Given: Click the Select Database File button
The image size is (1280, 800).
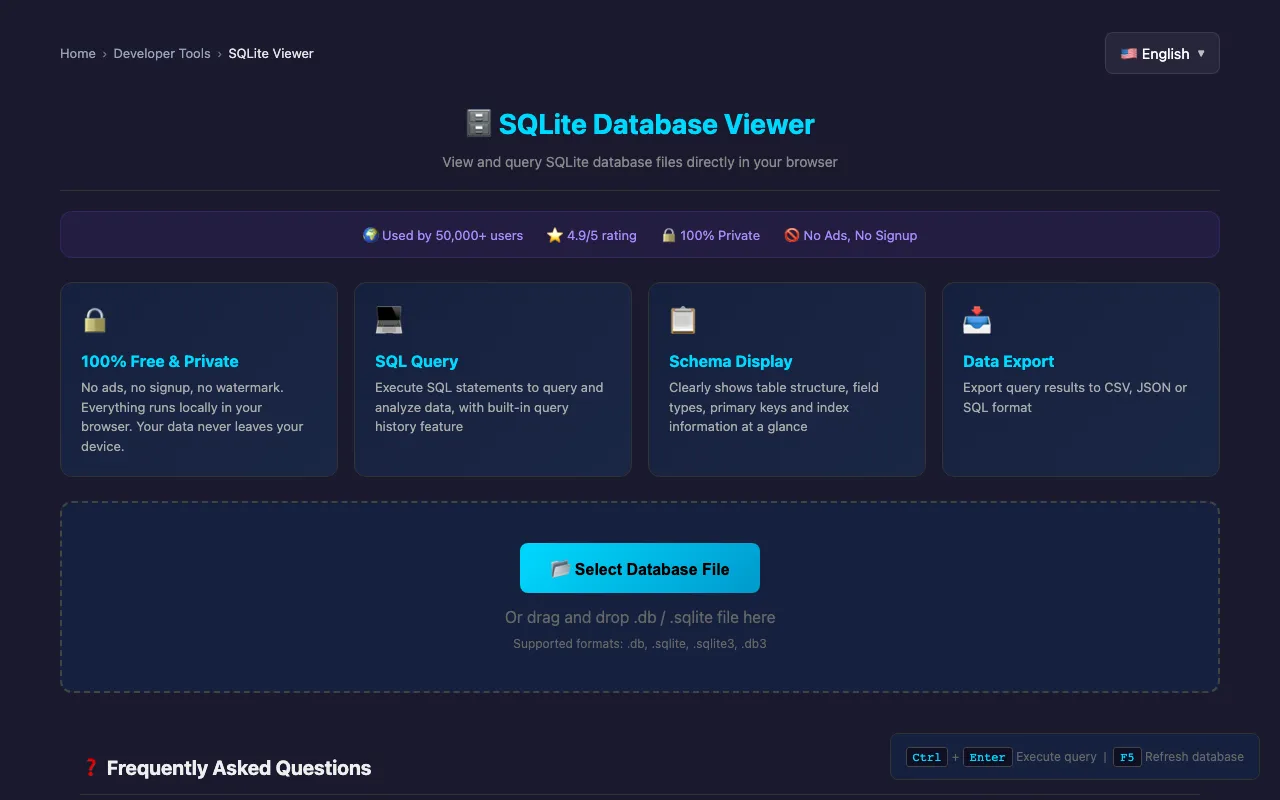Looking at the screenshot, I should 640,569.
